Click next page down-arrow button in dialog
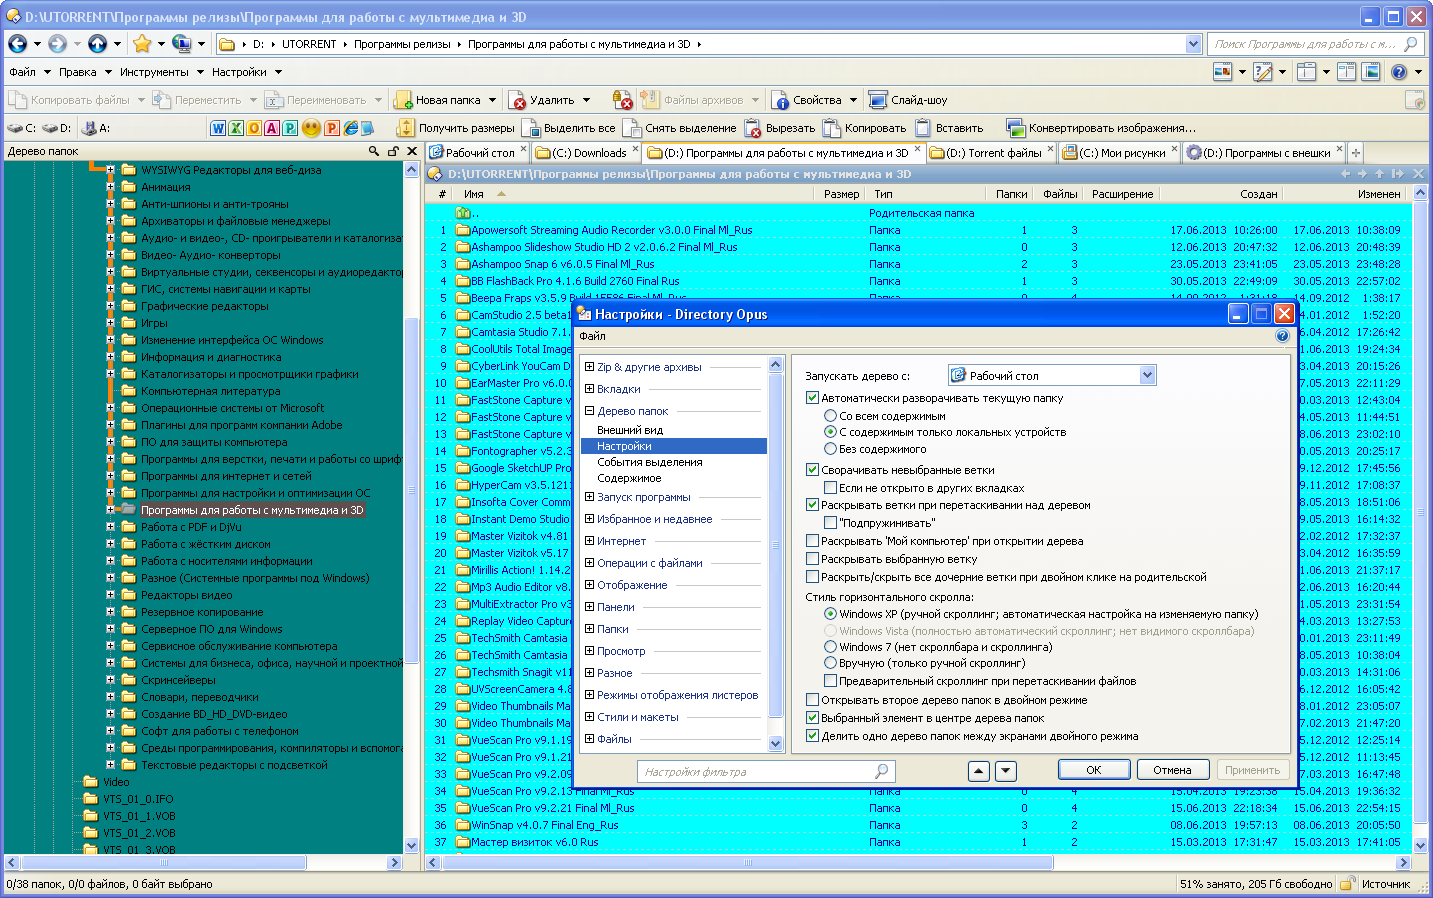 point(1006,771)
